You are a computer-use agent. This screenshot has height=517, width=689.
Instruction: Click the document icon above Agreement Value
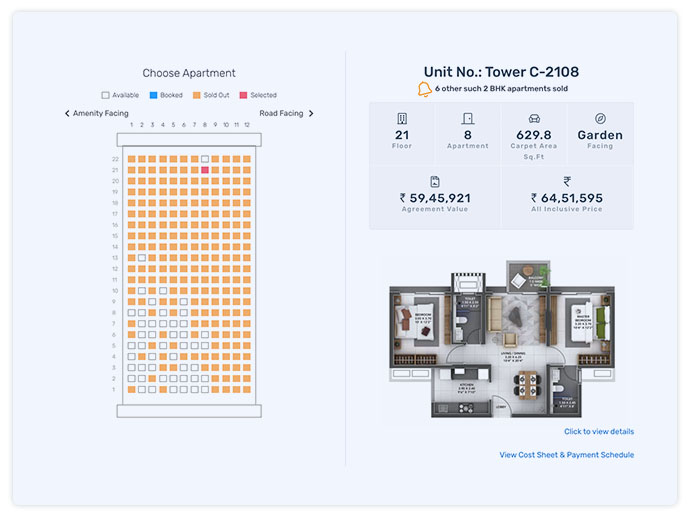click(x=435, y=181)
